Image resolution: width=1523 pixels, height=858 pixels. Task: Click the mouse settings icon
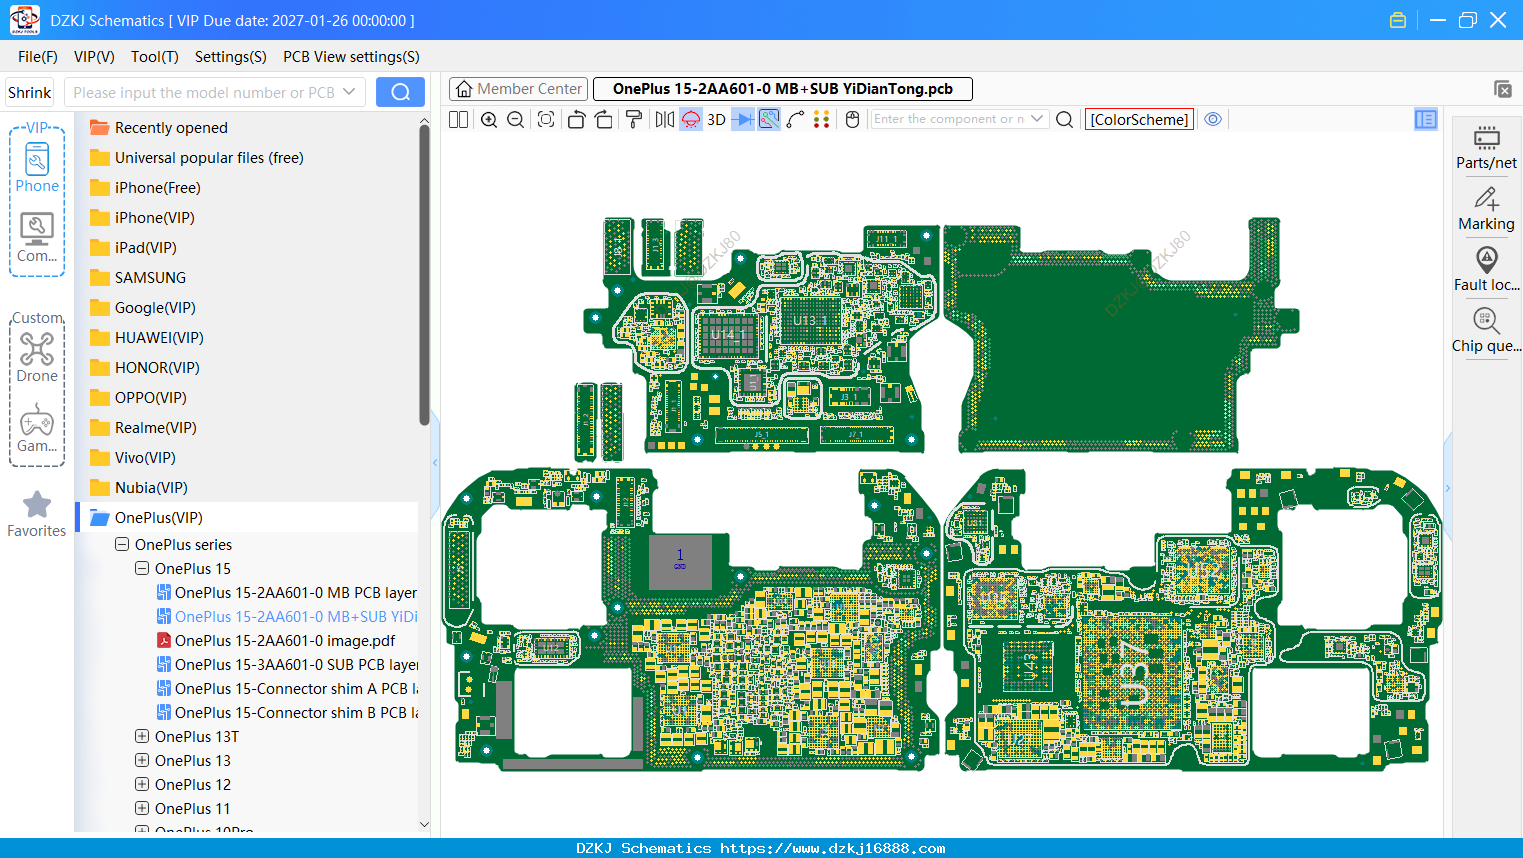(852, 119)
